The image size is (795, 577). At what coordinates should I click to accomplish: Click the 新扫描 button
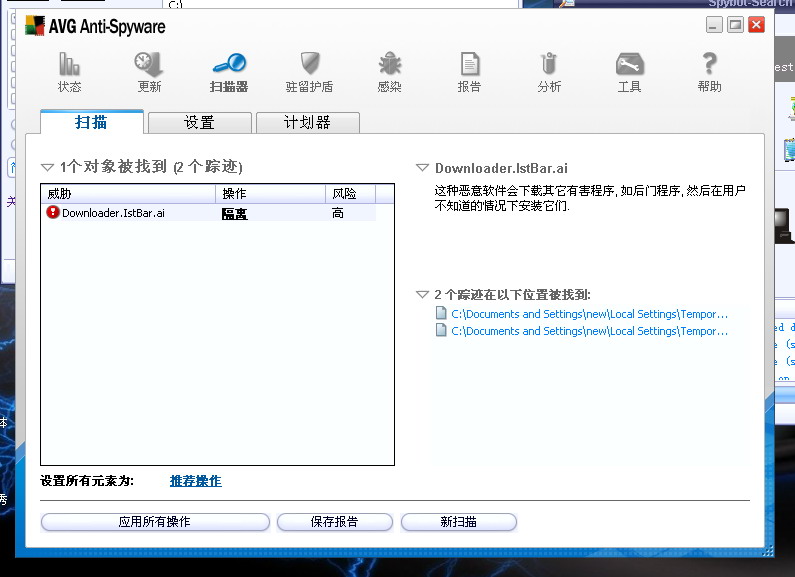(x=458, y=522)
